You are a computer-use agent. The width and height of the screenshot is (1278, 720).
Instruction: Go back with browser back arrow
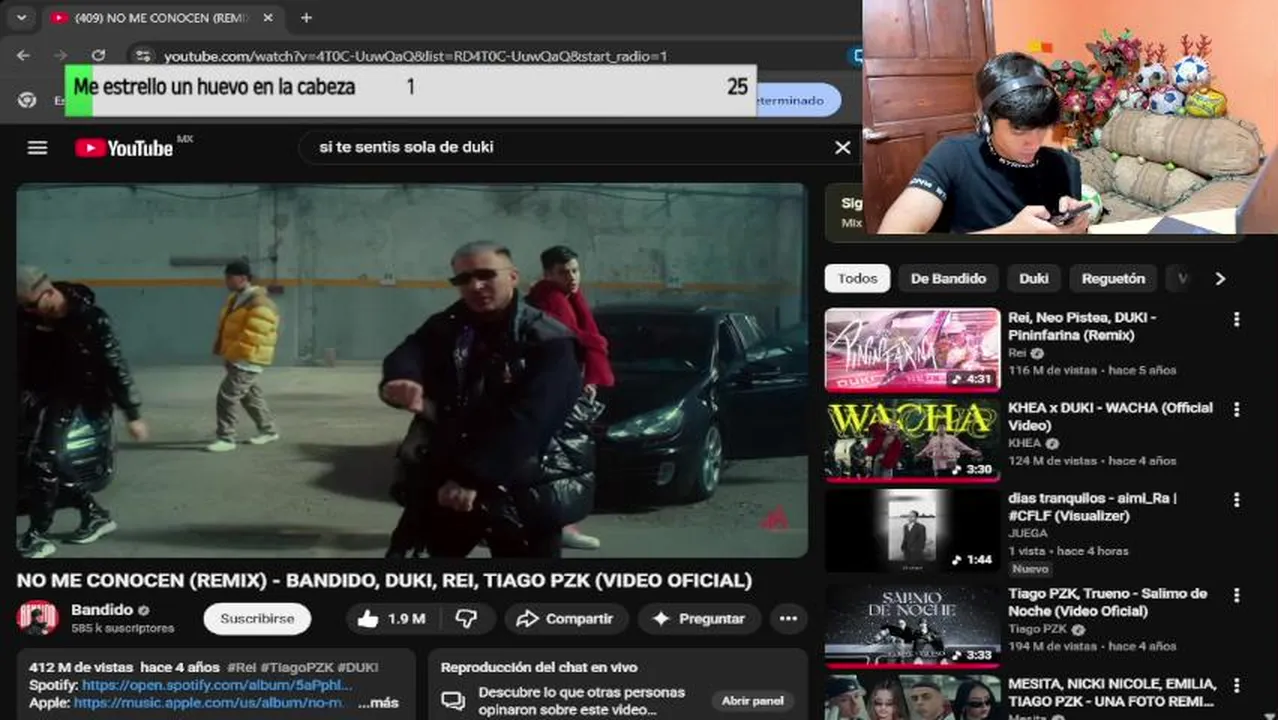(23, 56)
